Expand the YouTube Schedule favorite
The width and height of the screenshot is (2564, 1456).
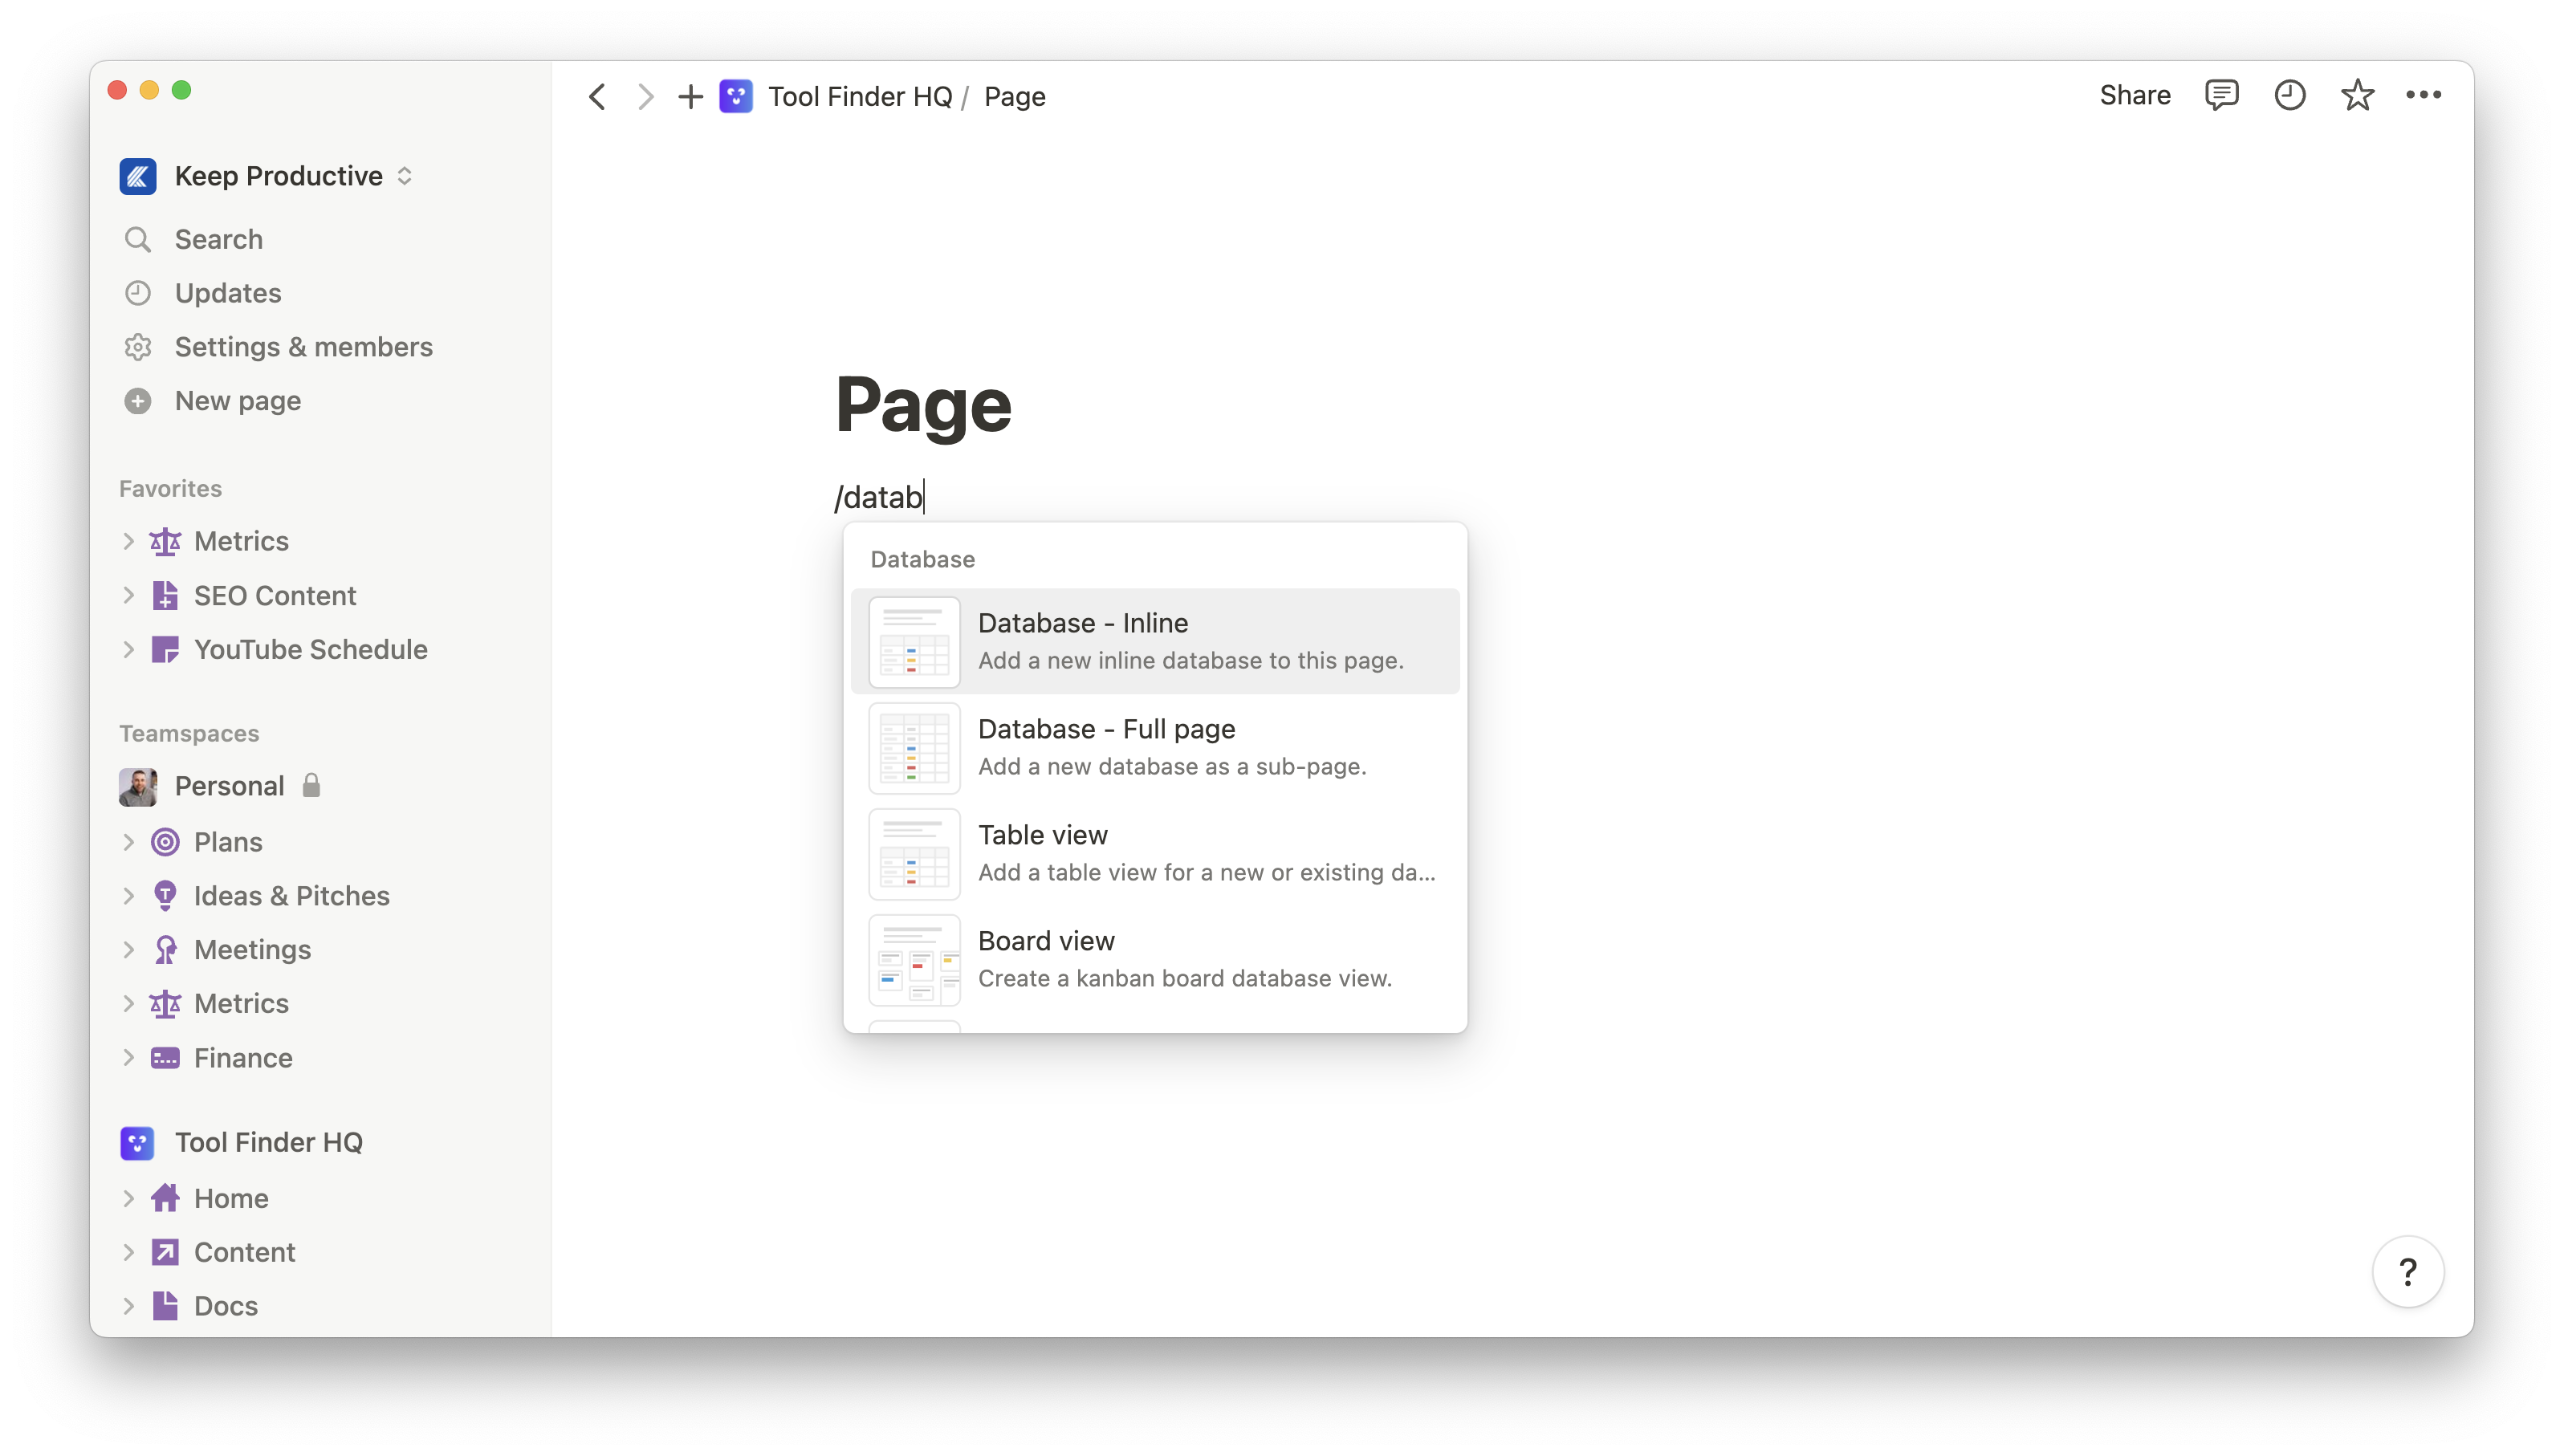129,649
